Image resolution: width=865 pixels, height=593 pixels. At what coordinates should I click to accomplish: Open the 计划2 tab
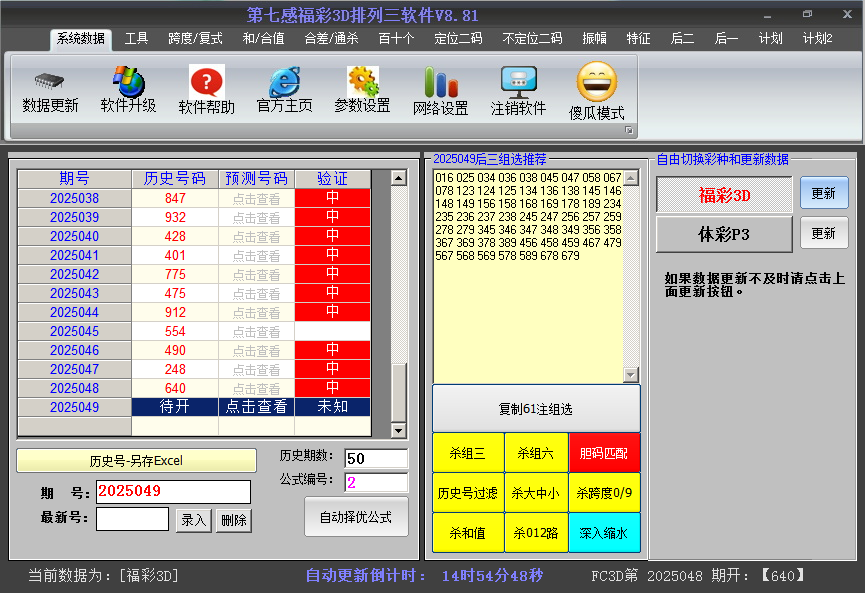818,39
